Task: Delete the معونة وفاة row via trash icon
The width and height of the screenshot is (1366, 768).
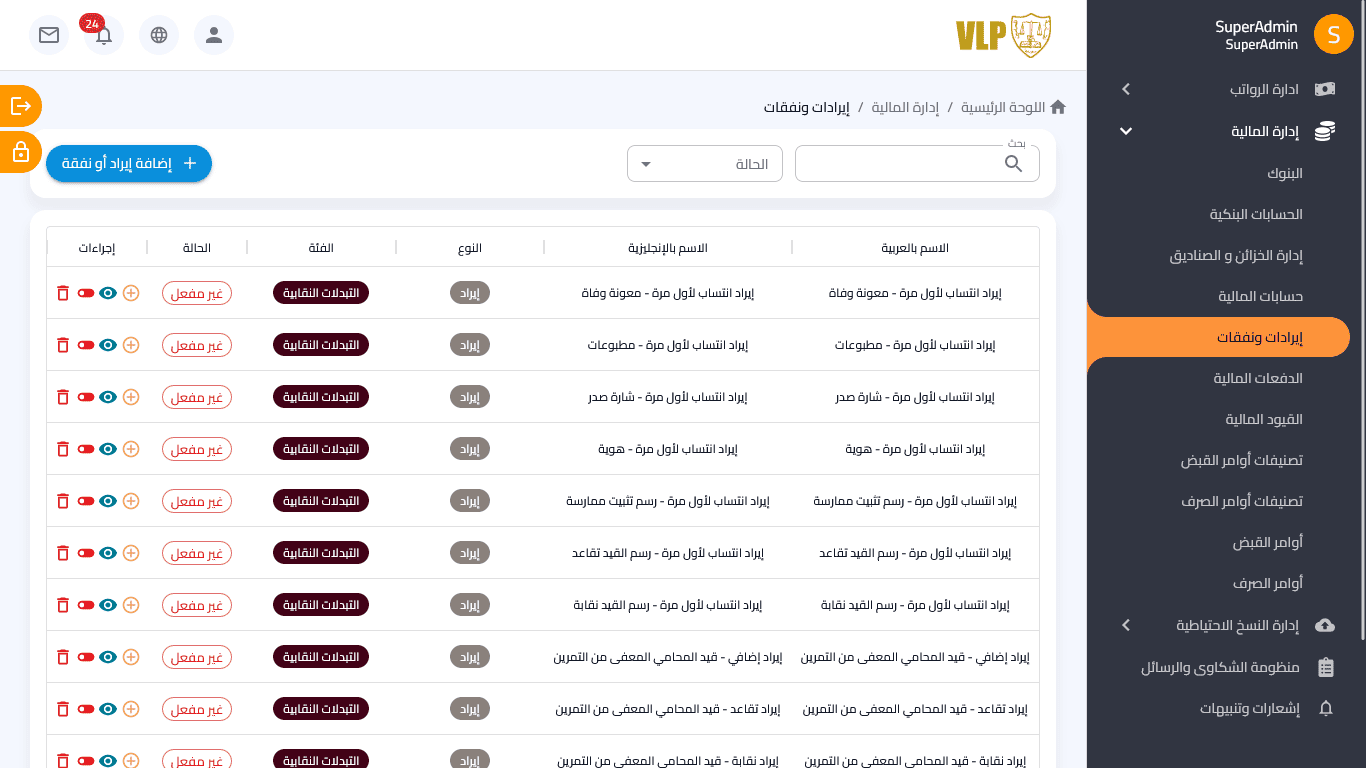Action: [x=63, y=293]
